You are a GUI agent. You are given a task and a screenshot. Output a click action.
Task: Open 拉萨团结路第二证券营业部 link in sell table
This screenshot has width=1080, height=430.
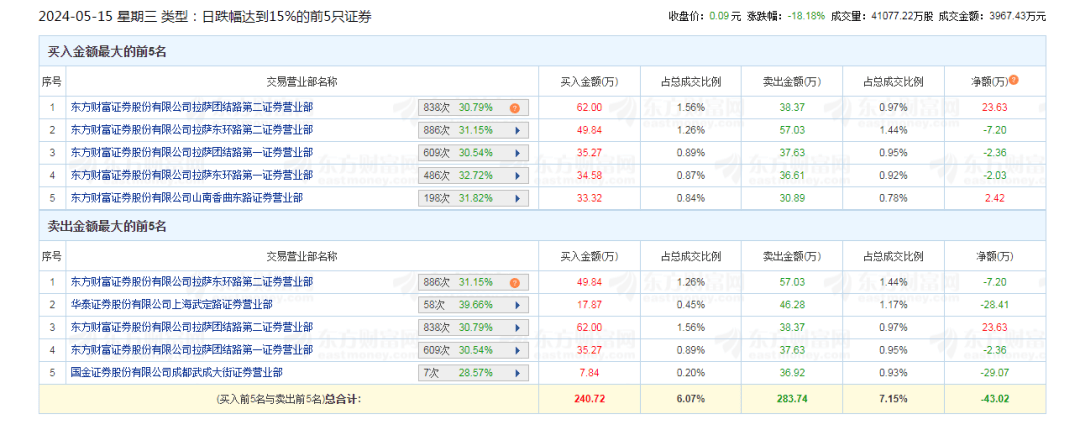coord(191,327)
